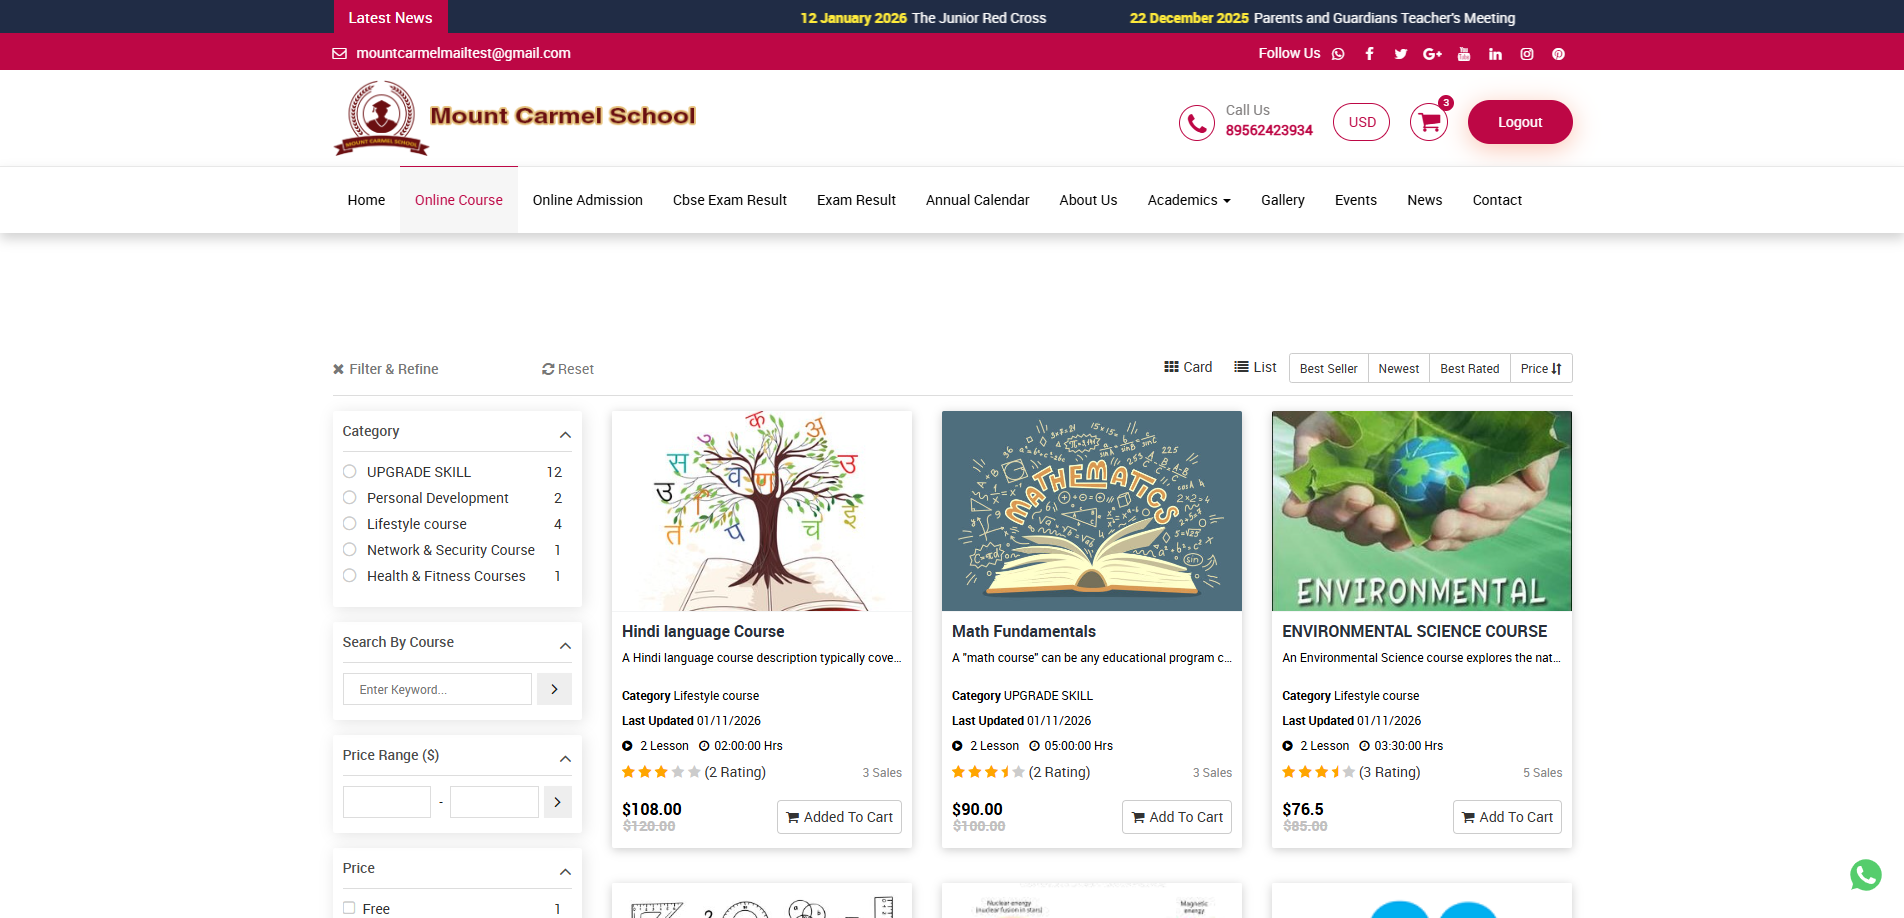Open the shopping cart icon

[1429, 123]
